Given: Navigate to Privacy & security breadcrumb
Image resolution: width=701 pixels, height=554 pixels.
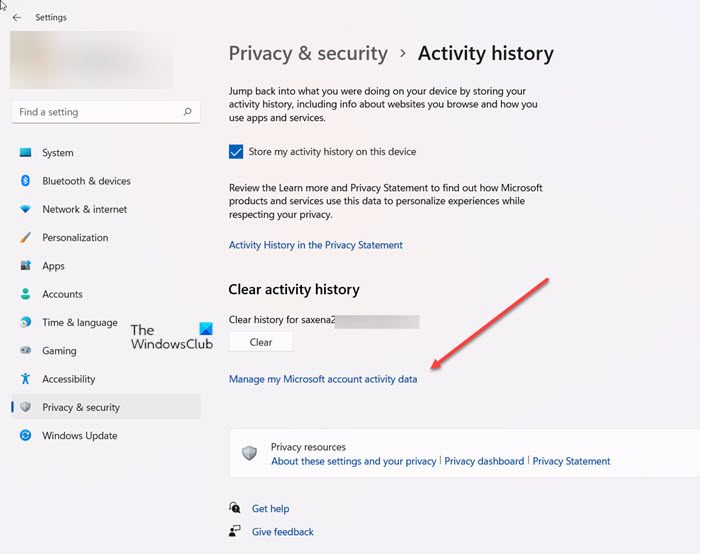Looking at the screenshot, I should [x=308, y=54].
